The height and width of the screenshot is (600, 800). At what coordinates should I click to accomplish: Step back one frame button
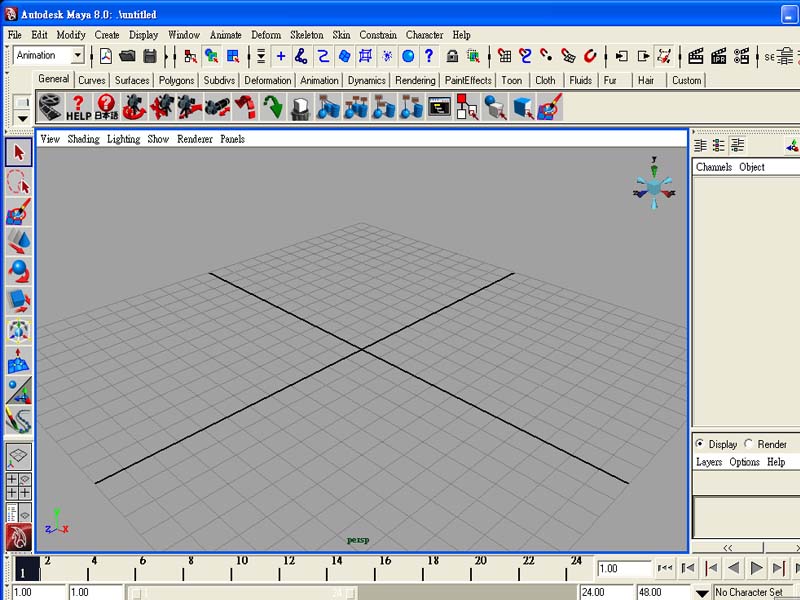(688, 568)
